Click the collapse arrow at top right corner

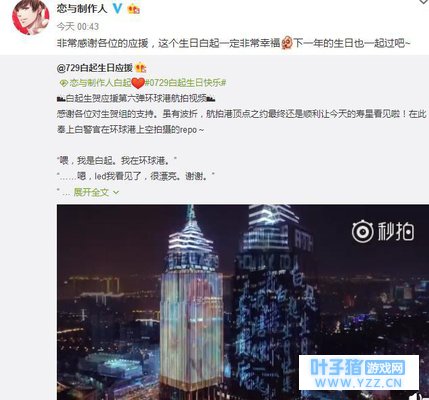click(x=424, y=2)
